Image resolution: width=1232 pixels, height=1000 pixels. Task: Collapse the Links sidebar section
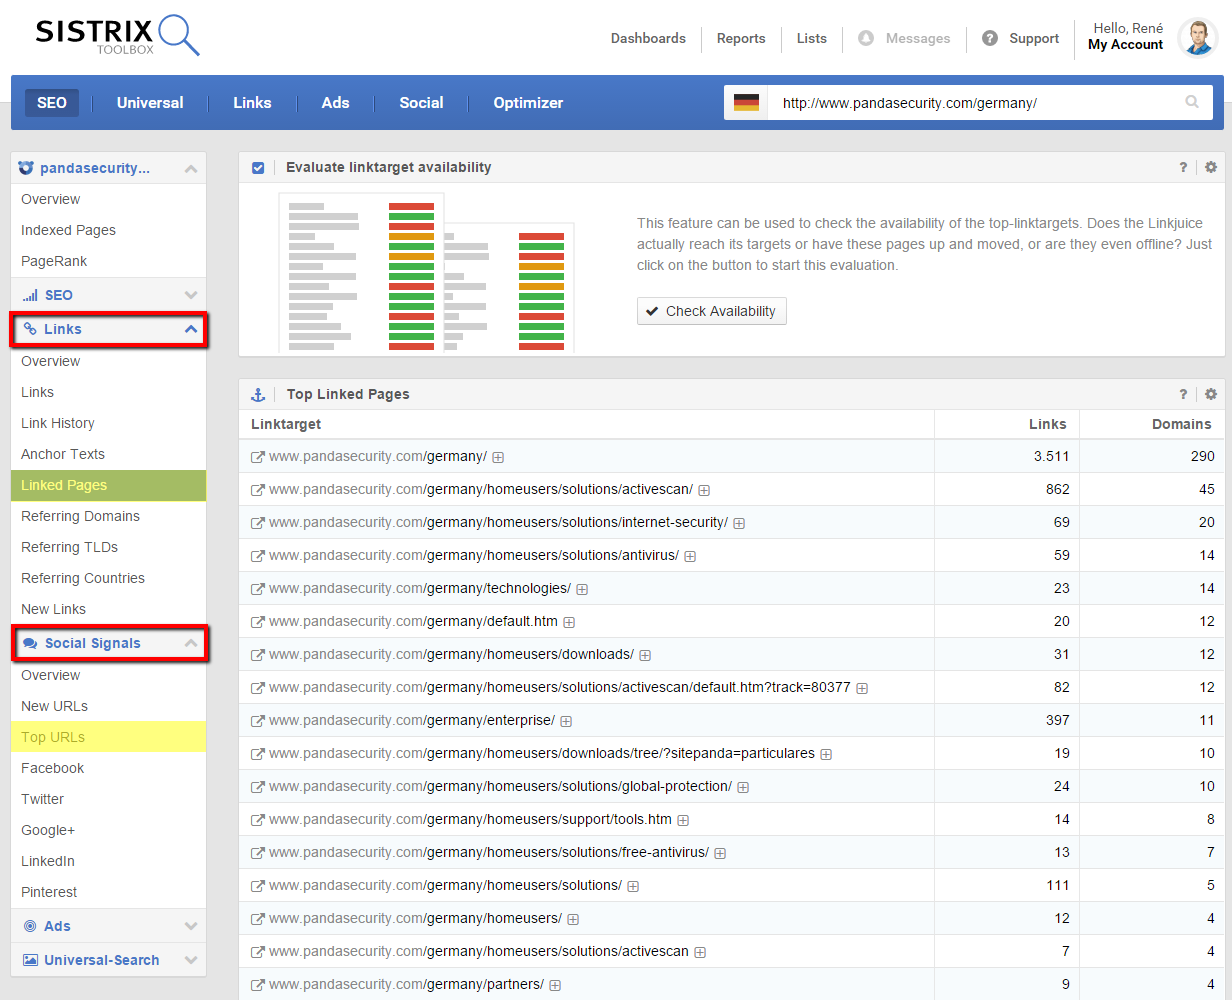coord(190,329)
